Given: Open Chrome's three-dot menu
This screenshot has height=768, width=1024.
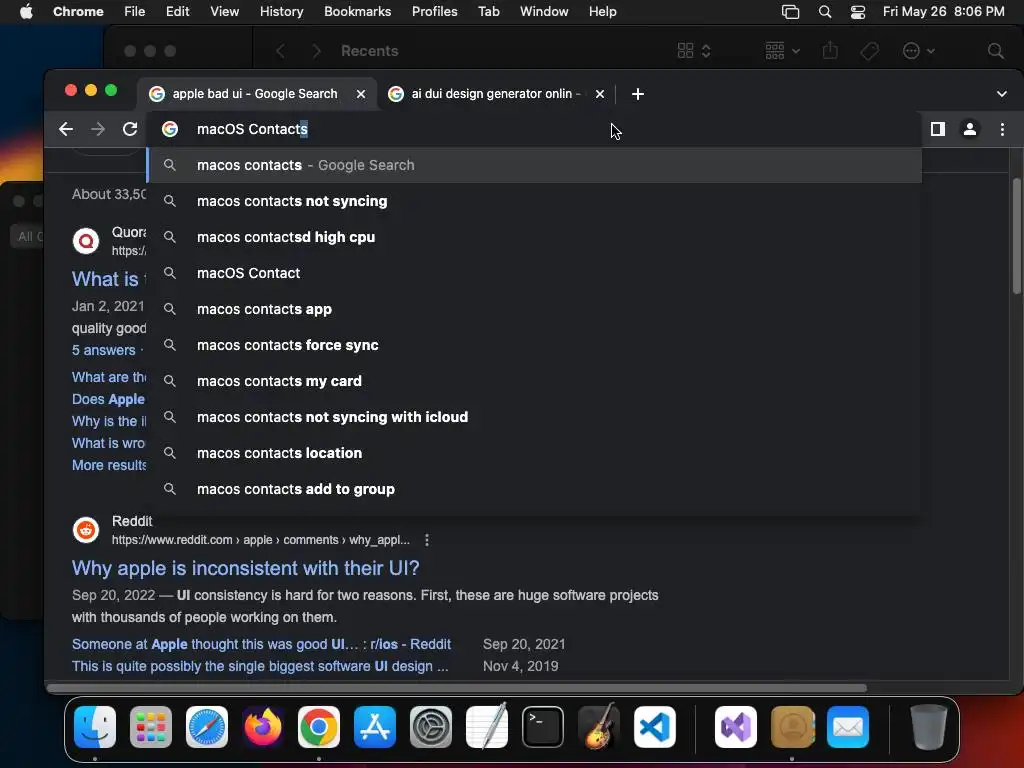Looking at the screenshot, I should coord(1002,129).
